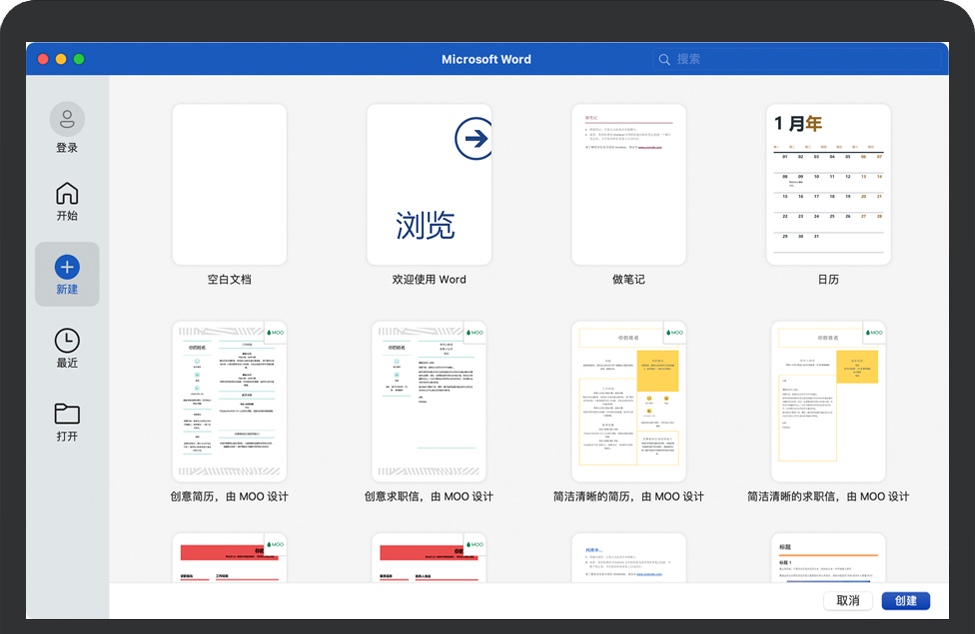Image resolution: width=975 pixels, height=634 pixels.
Task: Choose the 创意求职信 MOO template thumbnail
Action: point(429,401)
